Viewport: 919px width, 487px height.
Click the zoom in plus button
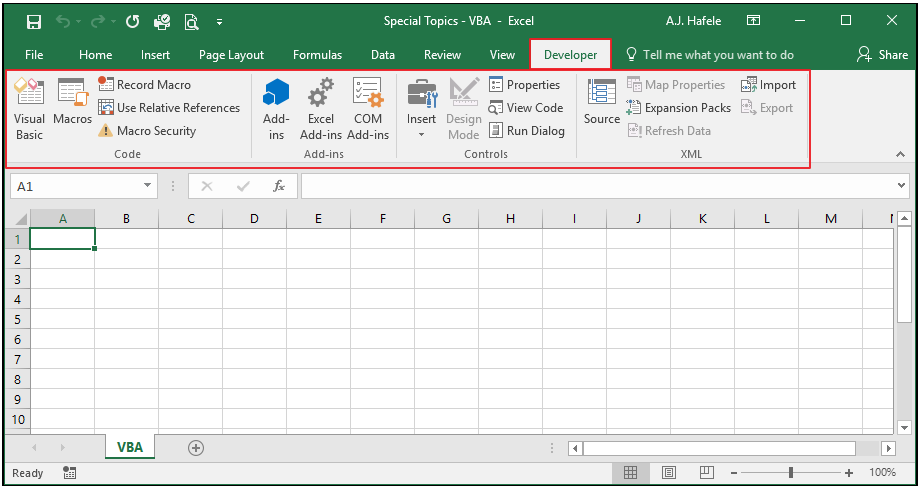coord(849,472)
